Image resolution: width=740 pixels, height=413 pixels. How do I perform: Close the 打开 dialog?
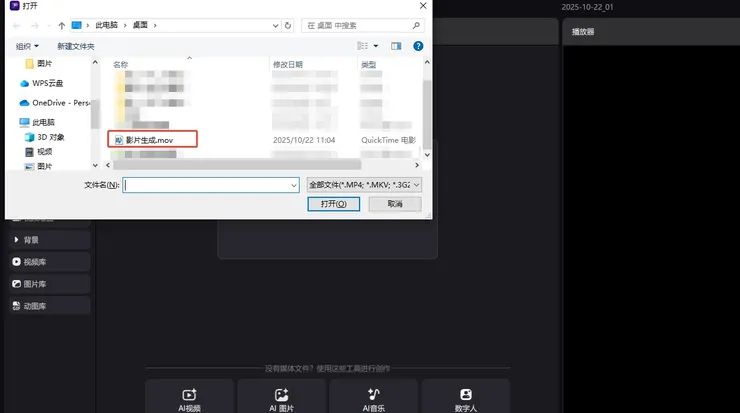click(x=423, y=6)
